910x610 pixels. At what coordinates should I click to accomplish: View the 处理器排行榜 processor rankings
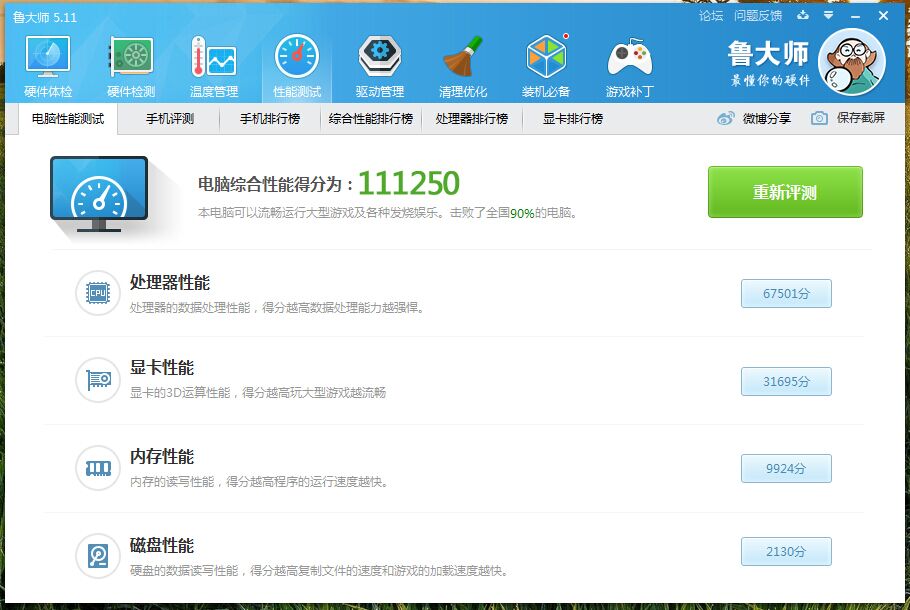coord(473,117)
